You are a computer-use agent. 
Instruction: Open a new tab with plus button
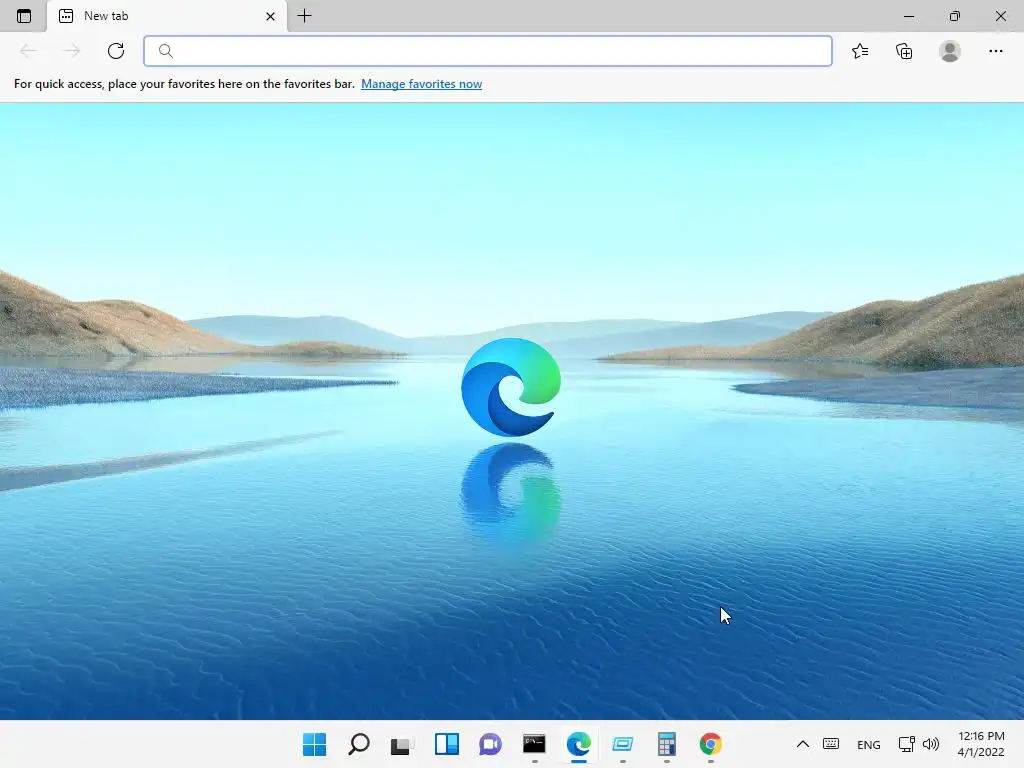[x=304, y=16]
